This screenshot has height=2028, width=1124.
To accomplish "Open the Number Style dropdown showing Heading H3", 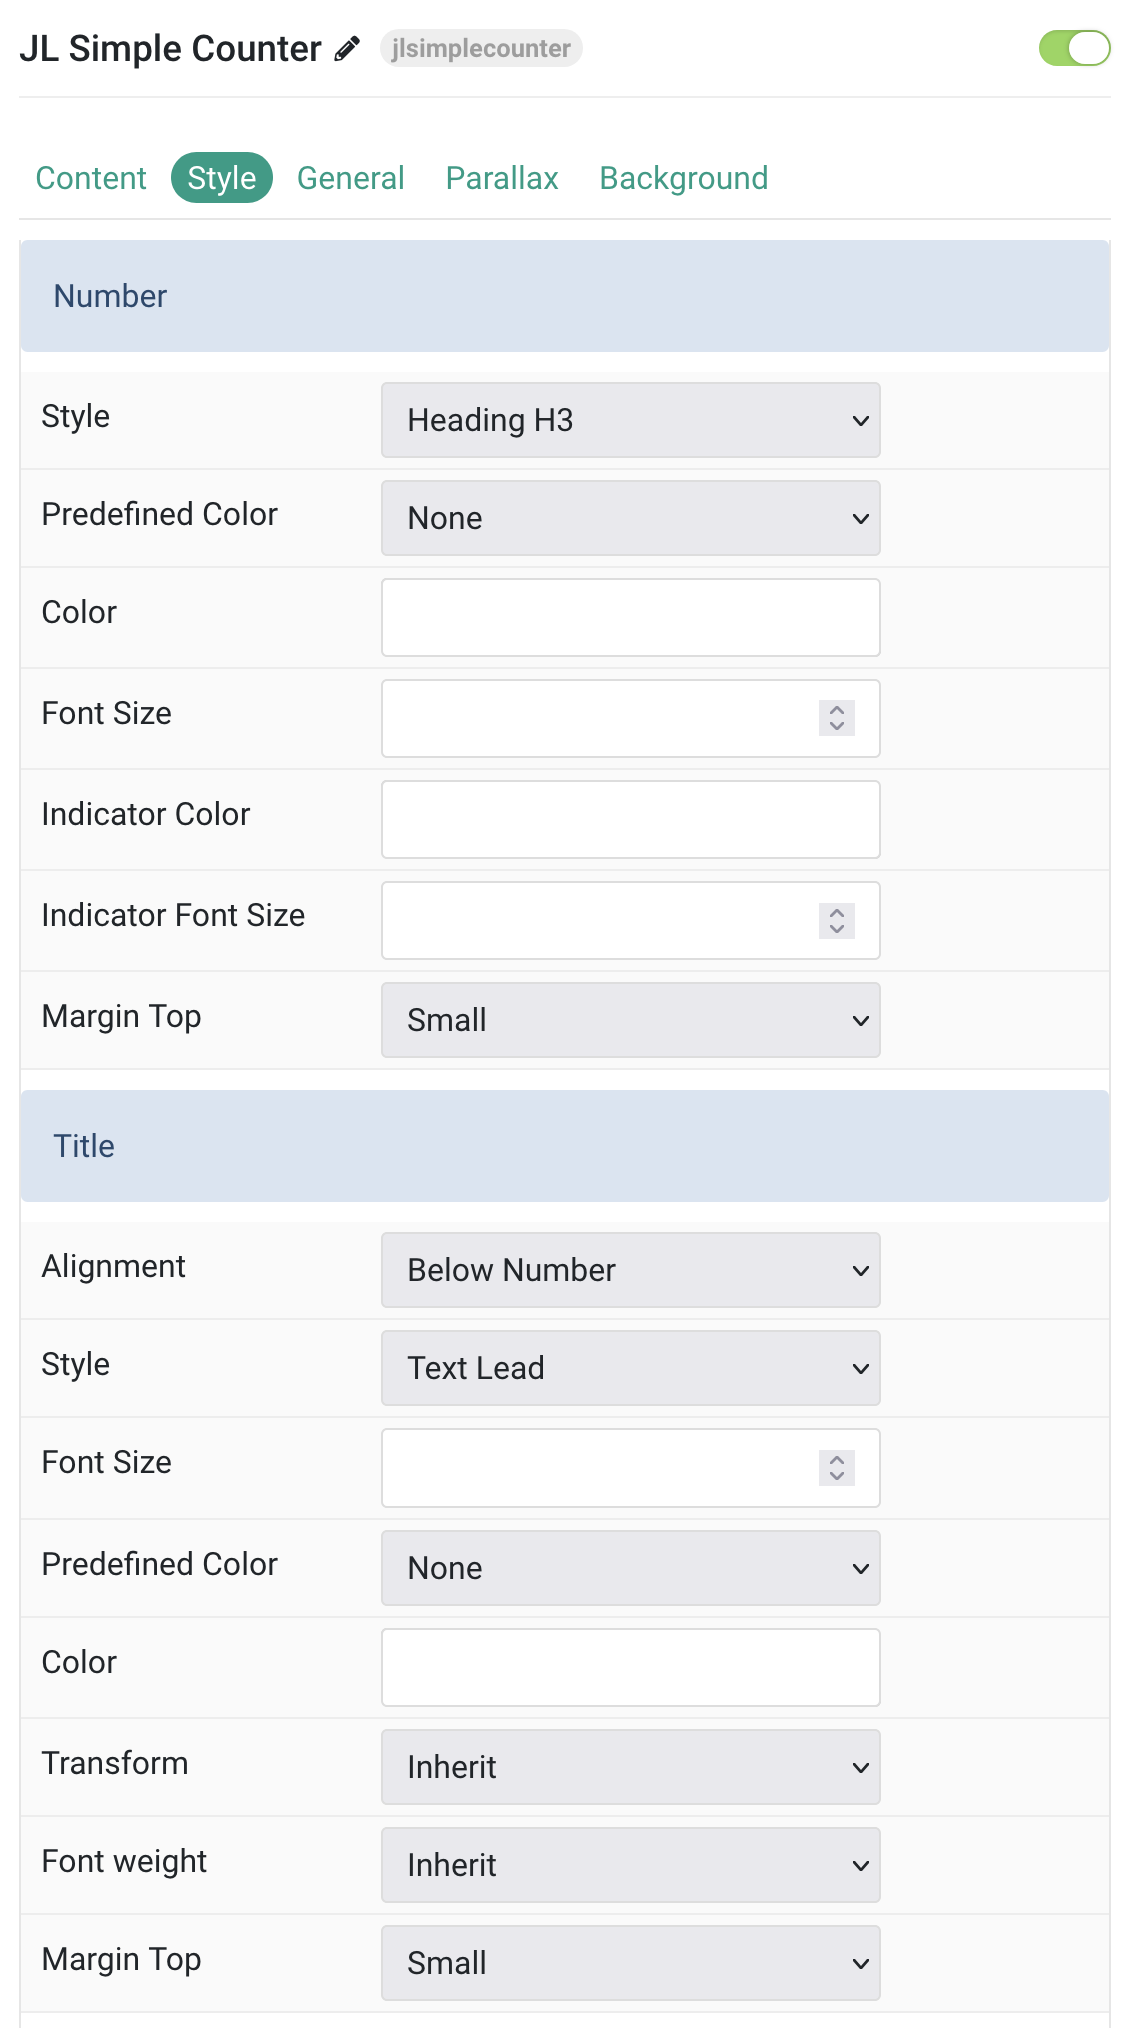I will tap(631, 420).
